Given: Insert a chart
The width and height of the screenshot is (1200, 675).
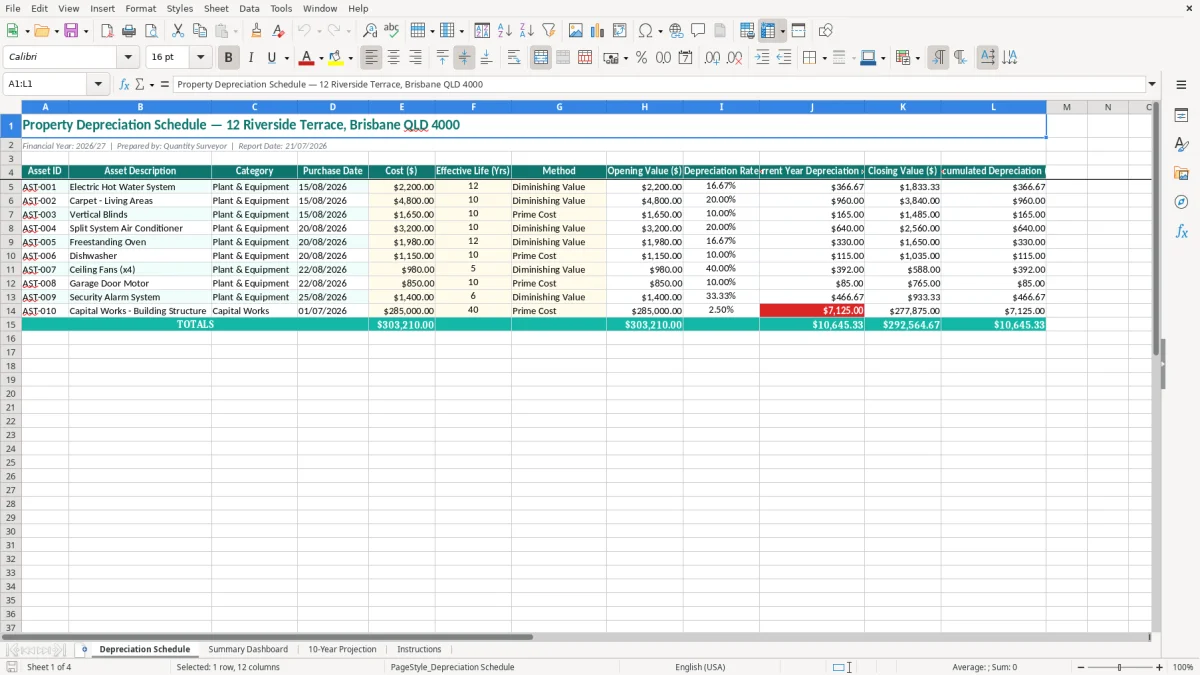Looking at the screenshot, I should click(598, 31).
